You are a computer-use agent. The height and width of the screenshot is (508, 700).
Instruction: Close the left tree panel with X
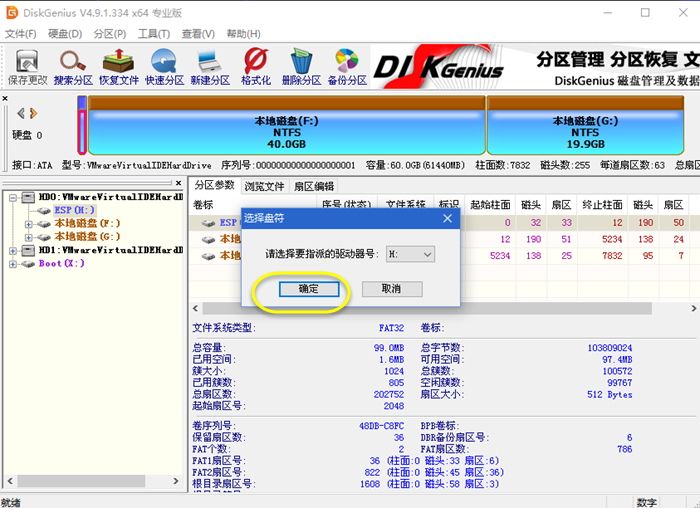tap(179, 183)
